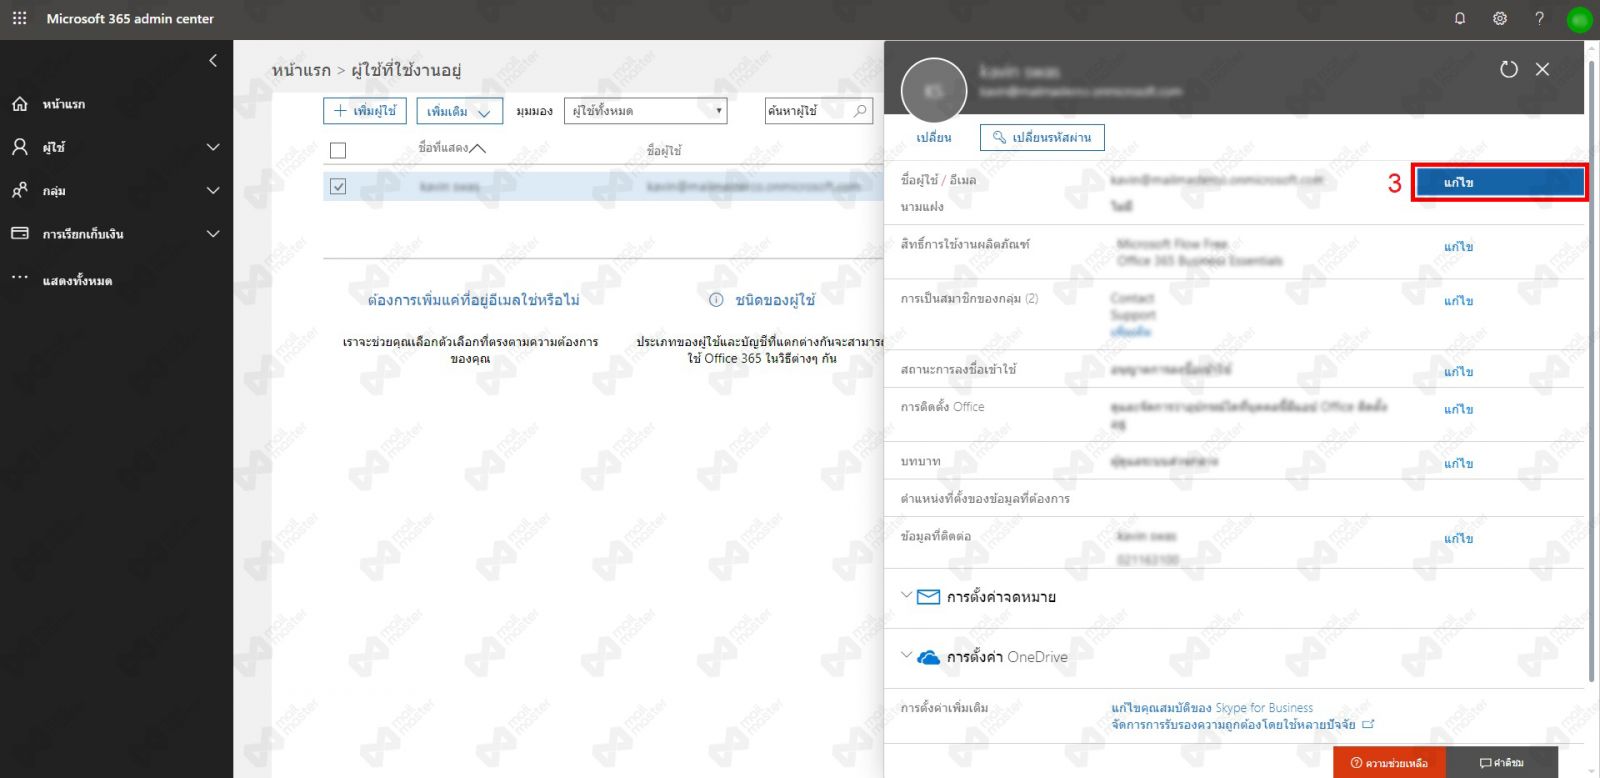Screen dimensions: 1600x778
Task: Tick the select-all users checkbox
Action: pos(338,150)
